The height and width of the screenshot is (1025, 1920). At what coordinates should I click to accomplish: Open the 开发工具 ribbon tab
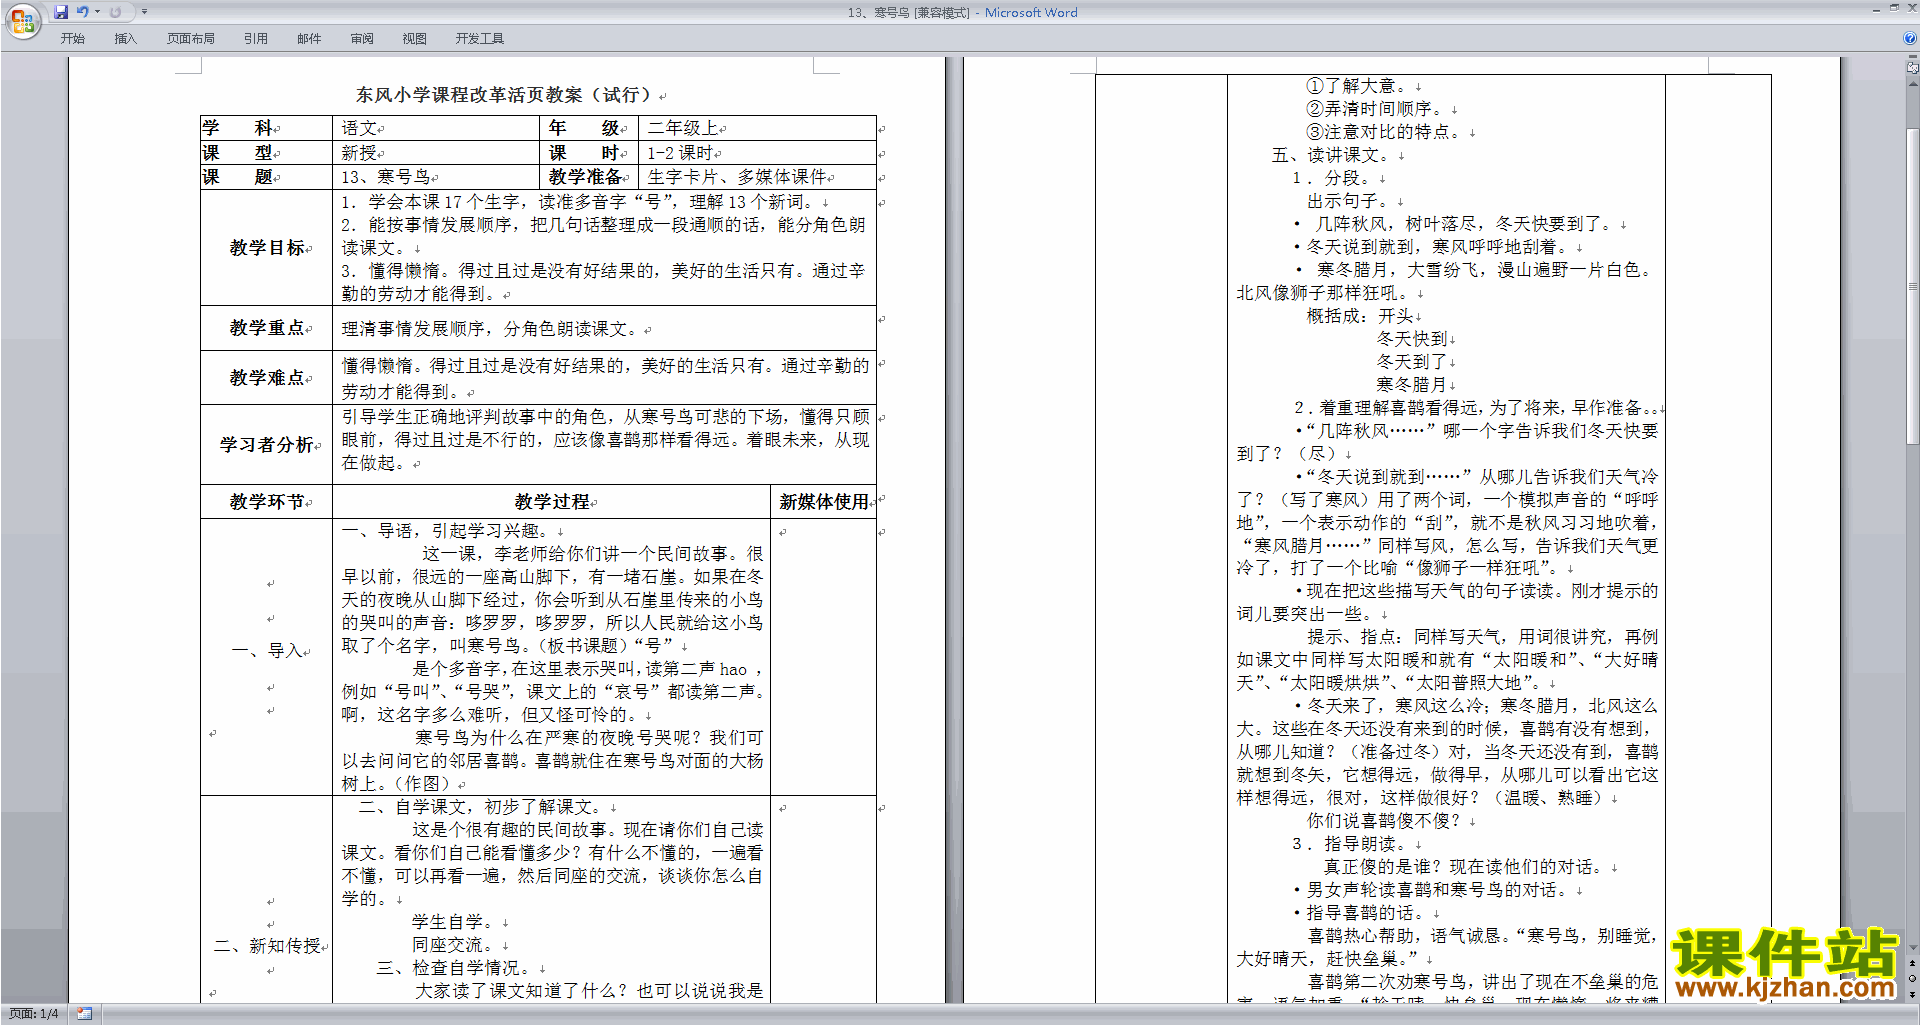coord(480,39)
